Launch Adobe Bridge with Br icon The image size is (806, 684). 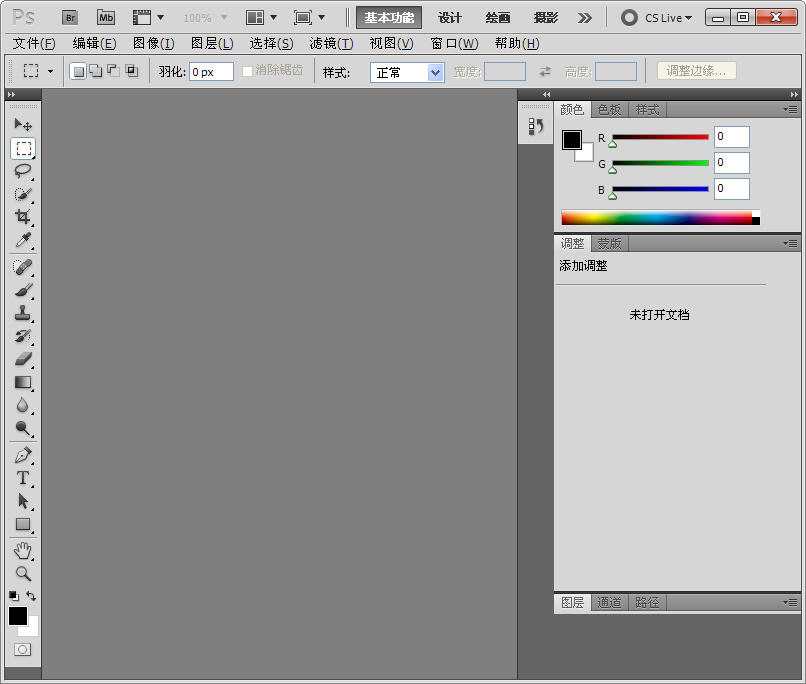click(x=70, y=17)
